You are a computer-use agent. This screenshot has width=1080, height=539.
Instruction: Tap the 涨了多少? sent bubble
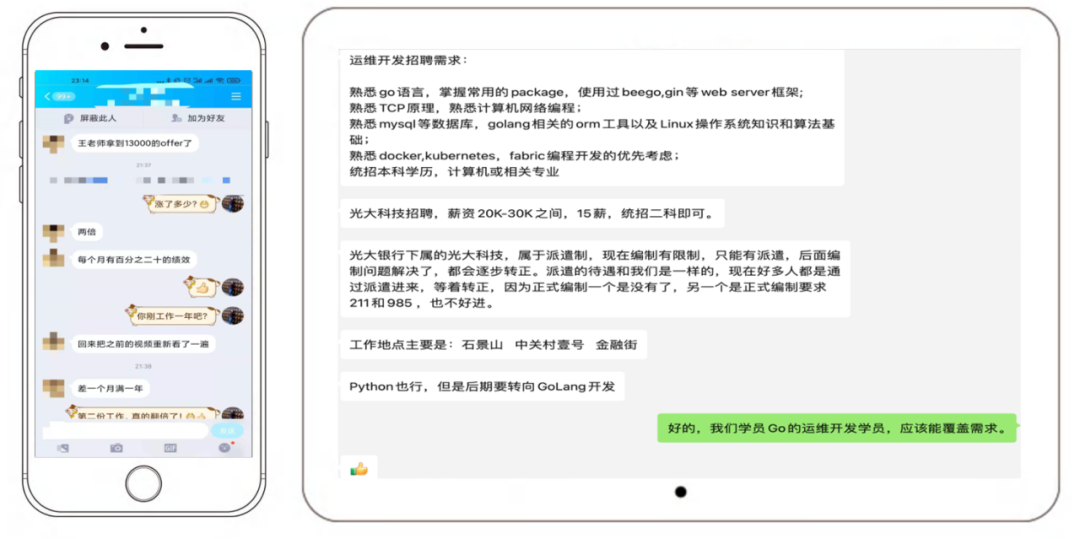tap(180, 204)
